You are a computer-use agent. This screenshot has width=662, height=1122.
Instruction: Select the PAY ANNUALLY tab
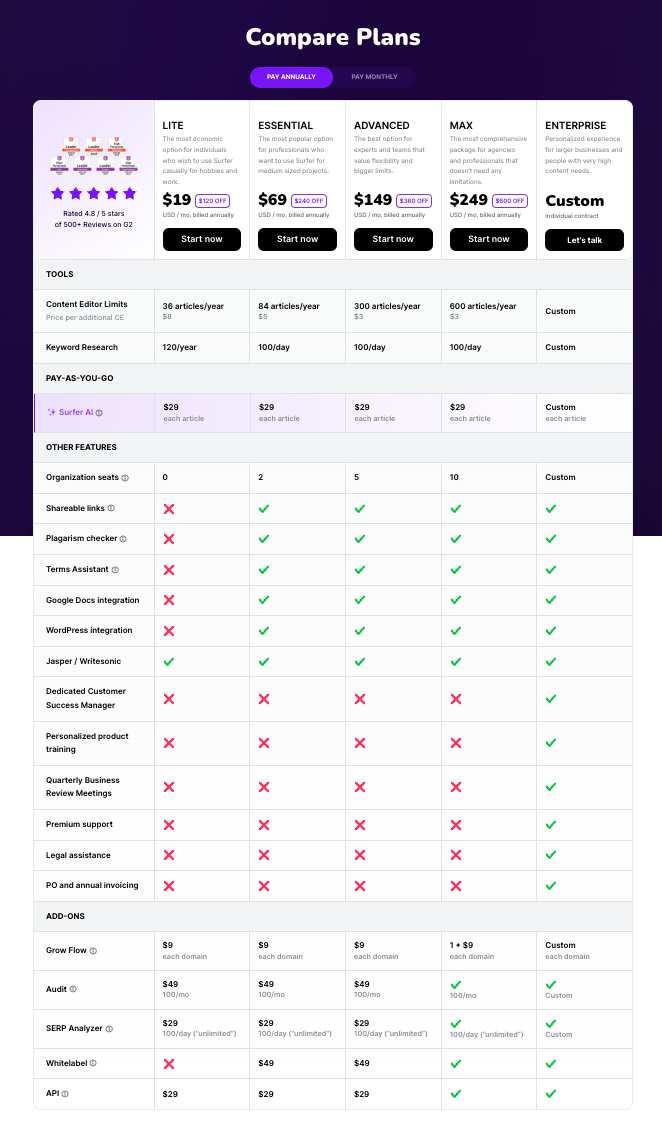tap(291, 77)
